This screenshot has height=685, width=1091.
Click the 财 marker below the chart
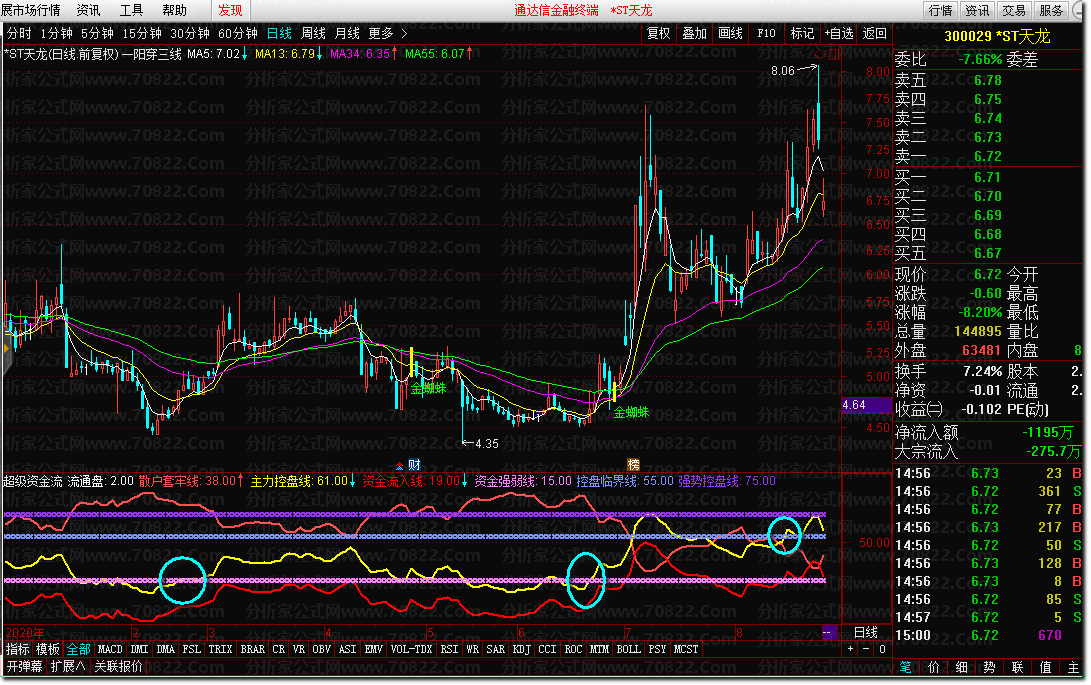click(x=414, y=465)
